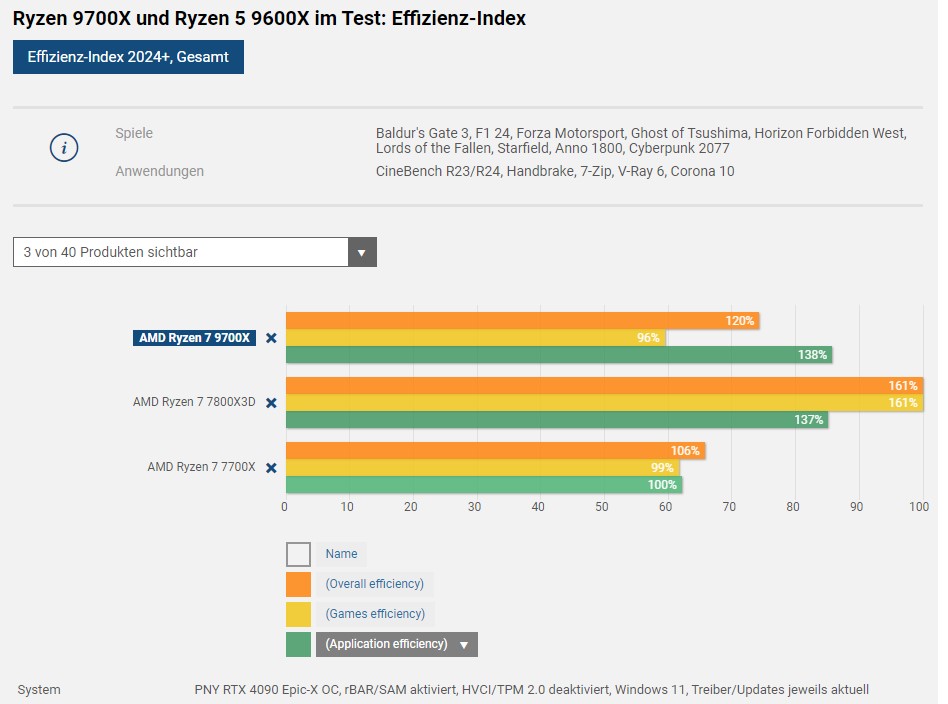This screenshot has height=704, width=948.
Task: Click the 'System' label at the bottom
Action: click(39, 689)
